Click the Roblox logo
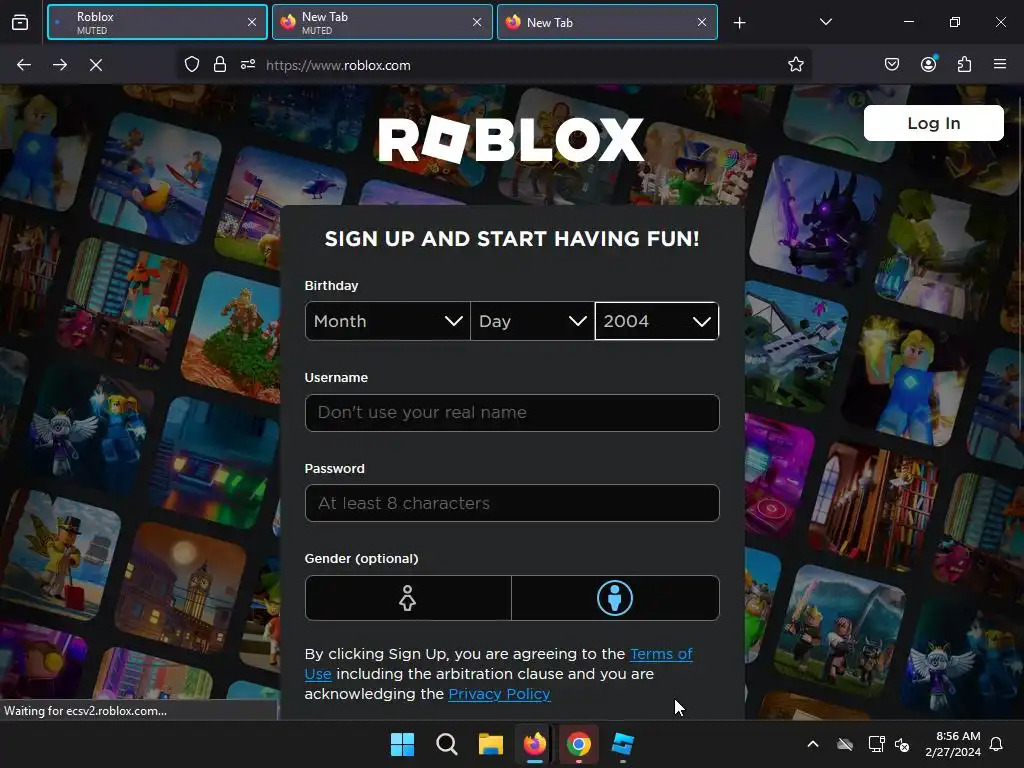 tap(511, 140)
